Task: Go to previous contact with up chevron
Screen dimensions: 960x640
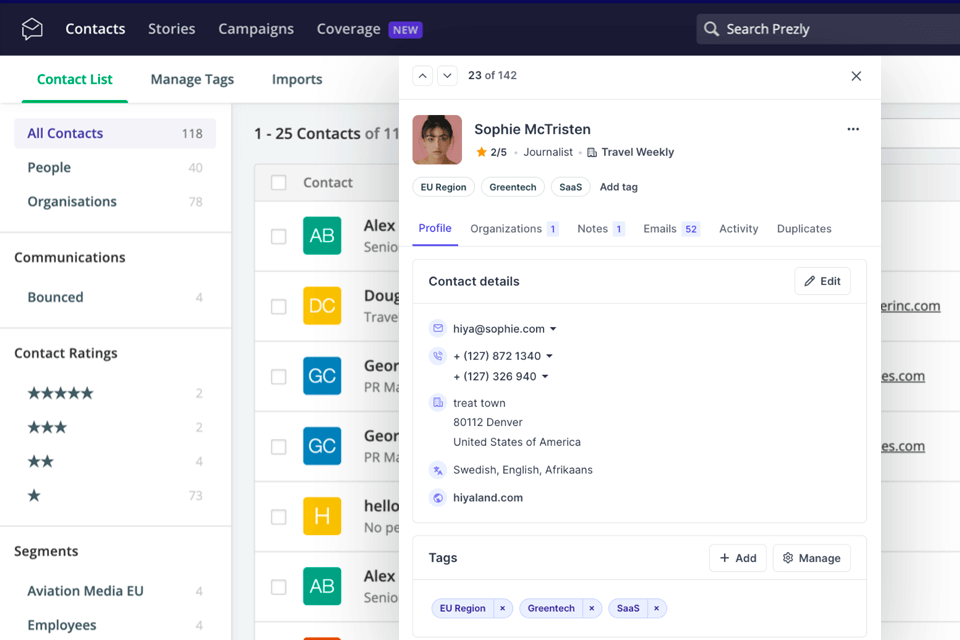Action: pos(422,76)
